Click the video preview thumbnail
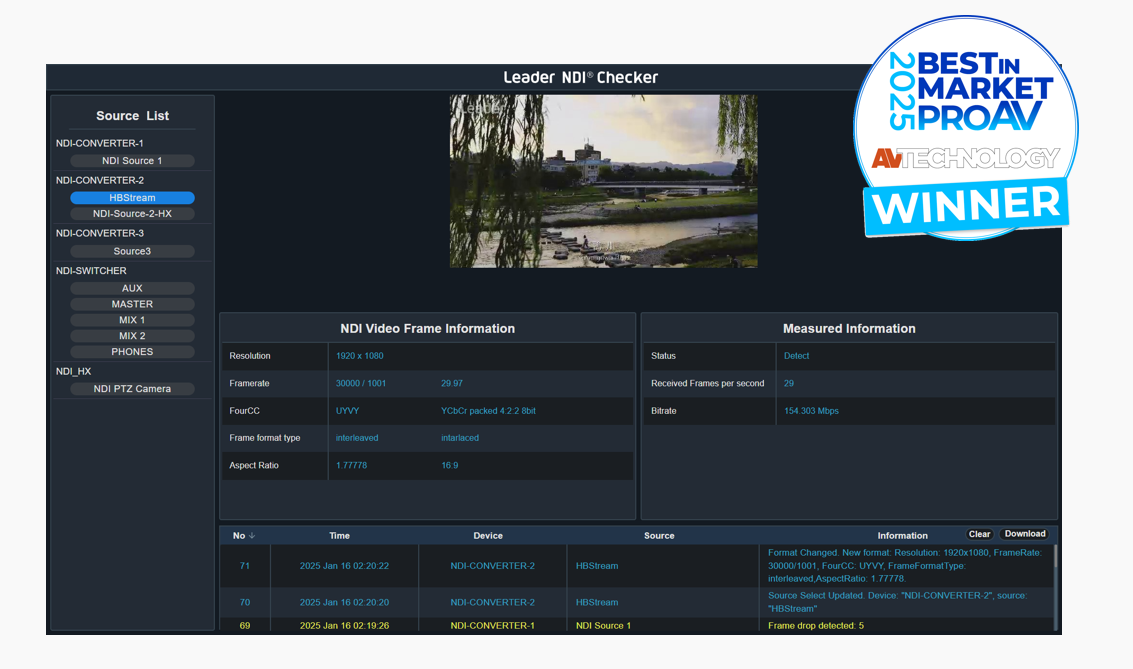The image size is (1133, 669). pyautogui.click(x=603, y=181)
